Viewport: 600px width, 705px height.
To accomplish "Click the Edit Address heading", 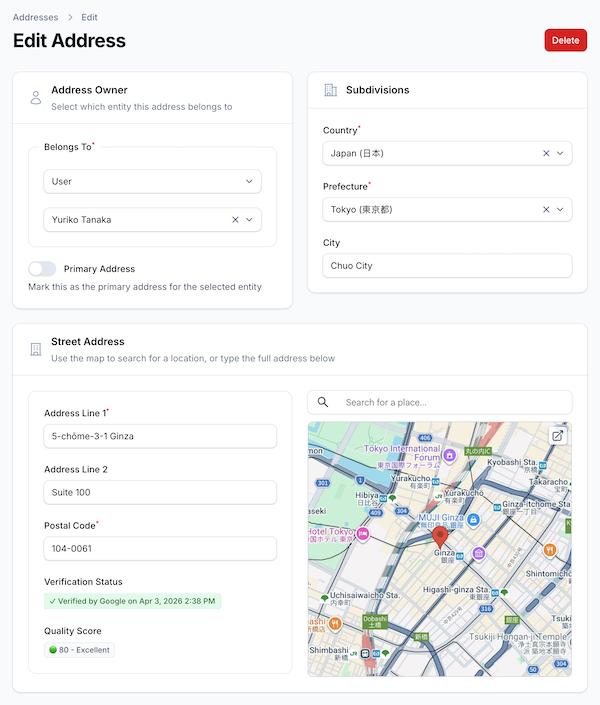I will click(x=69, y=40).
